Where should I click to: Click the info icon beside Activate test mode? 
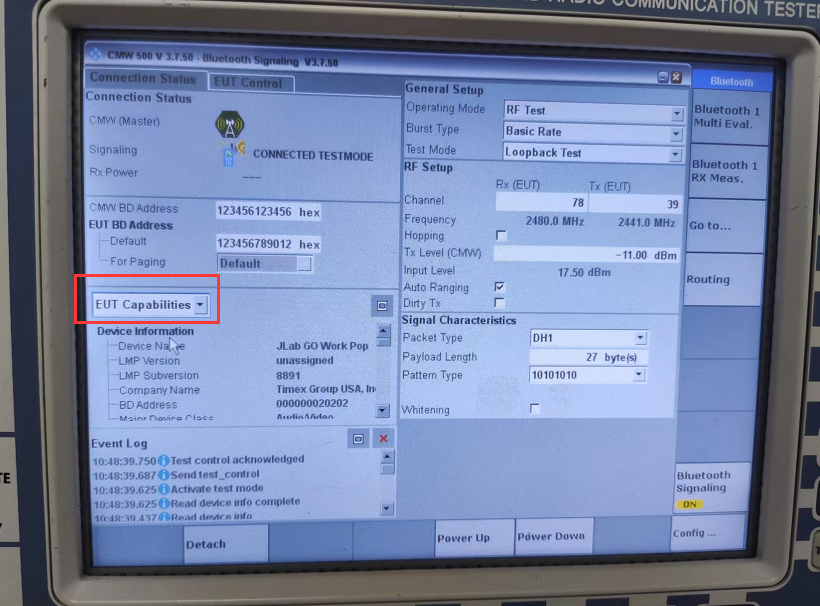click(x=163, y=489)
